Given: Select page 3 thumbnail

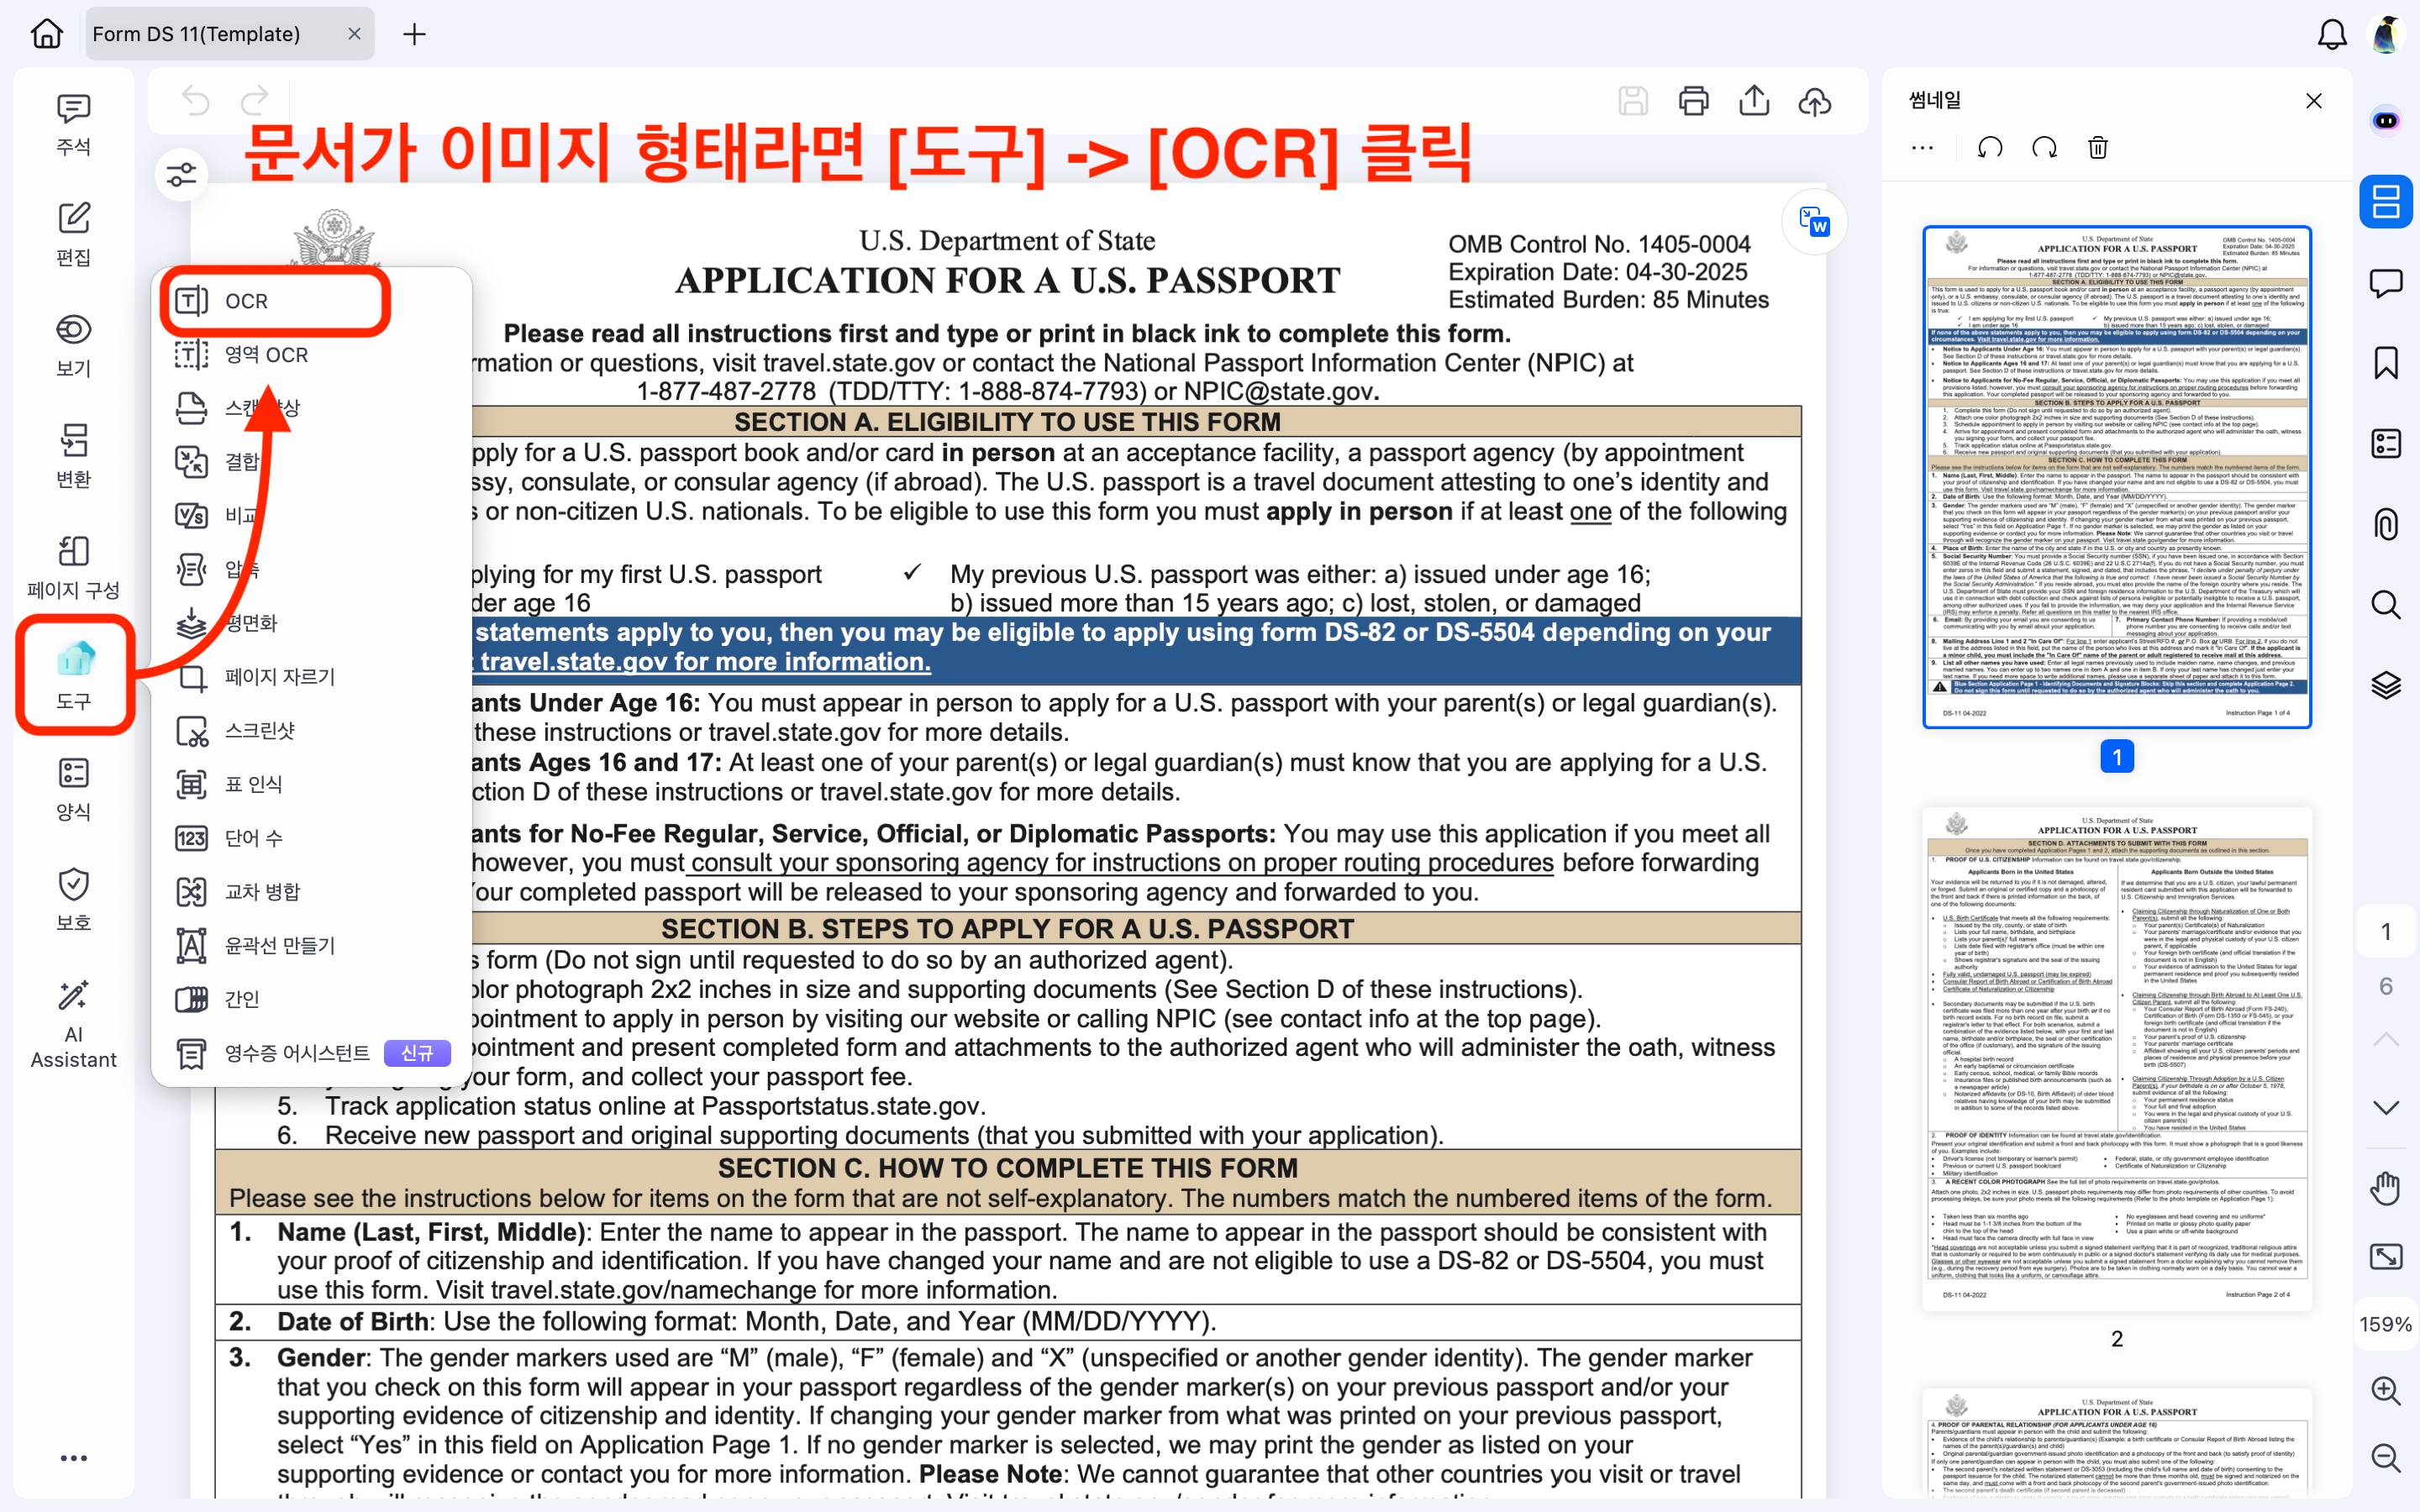Looking at the screenshot, I should click(2116, 1443).
